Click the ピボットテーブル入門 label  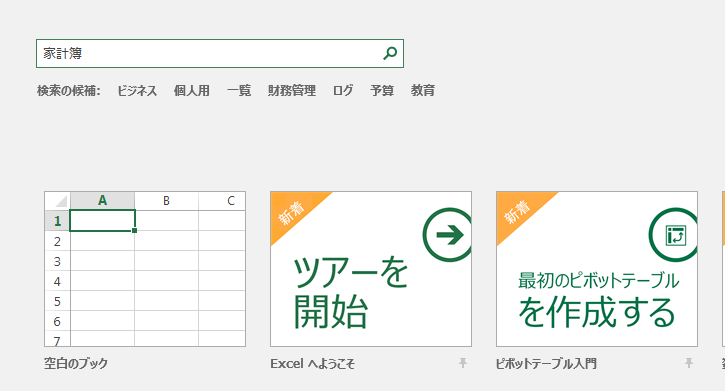pos(546,364)
